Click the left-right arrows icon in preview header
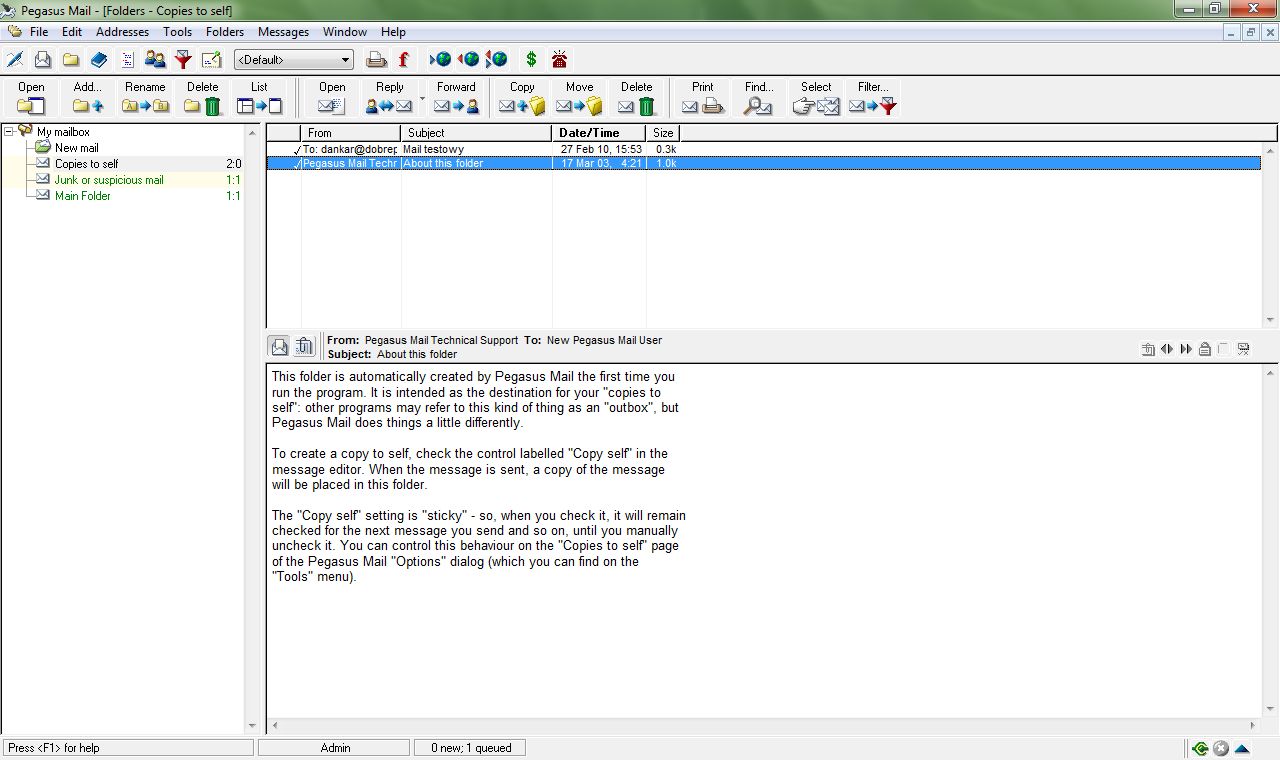 point(1166,349)
